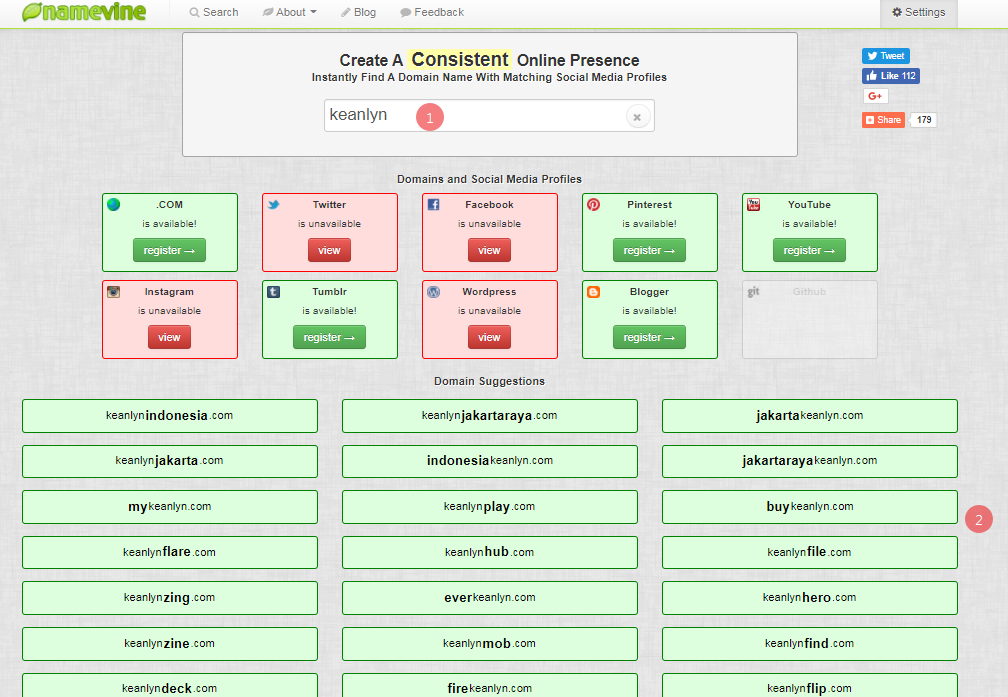This screenshot has height=697, width=1008.
Task: Register the Blogger profile
Action: tap(649, 337)
